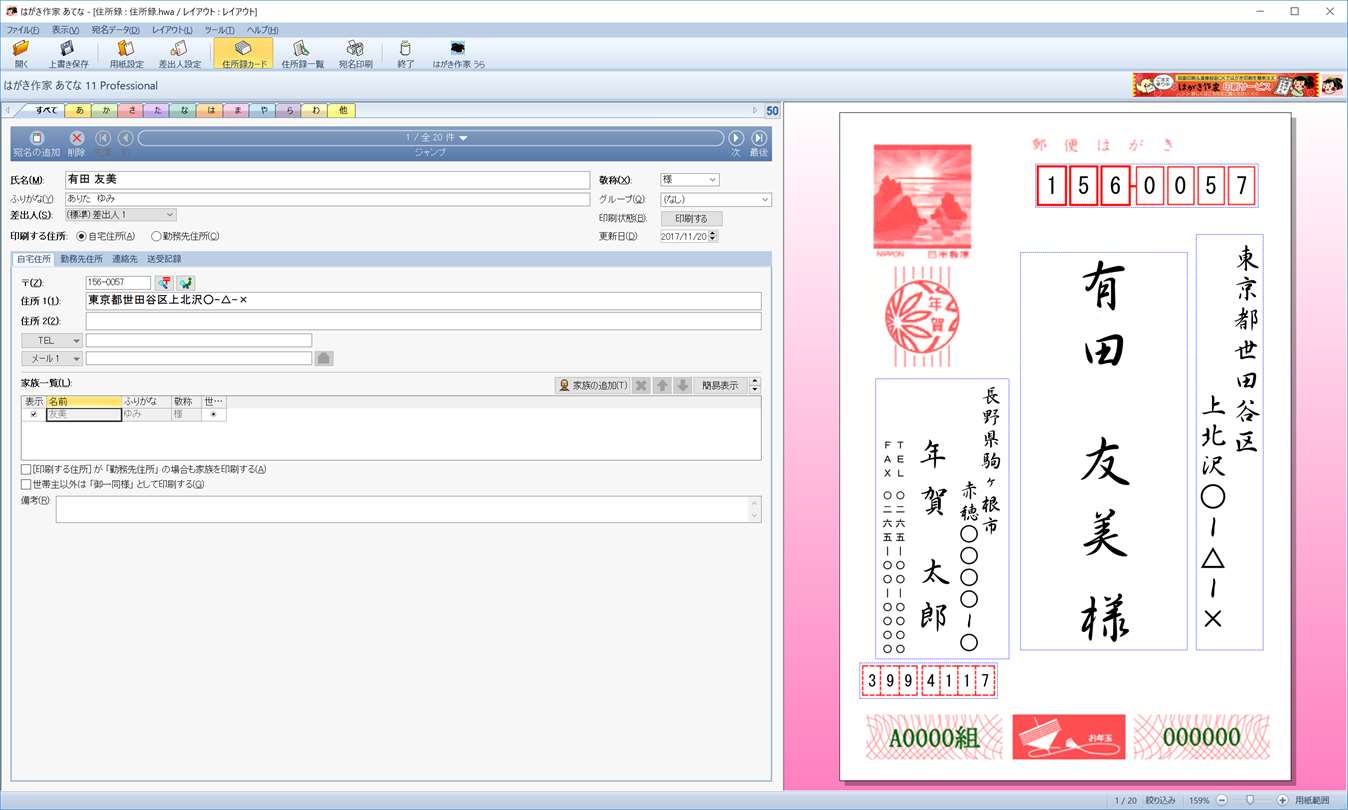Select the さ index tab
Viewport: 1348px width, 810px height.
click(x=131, y=110)
